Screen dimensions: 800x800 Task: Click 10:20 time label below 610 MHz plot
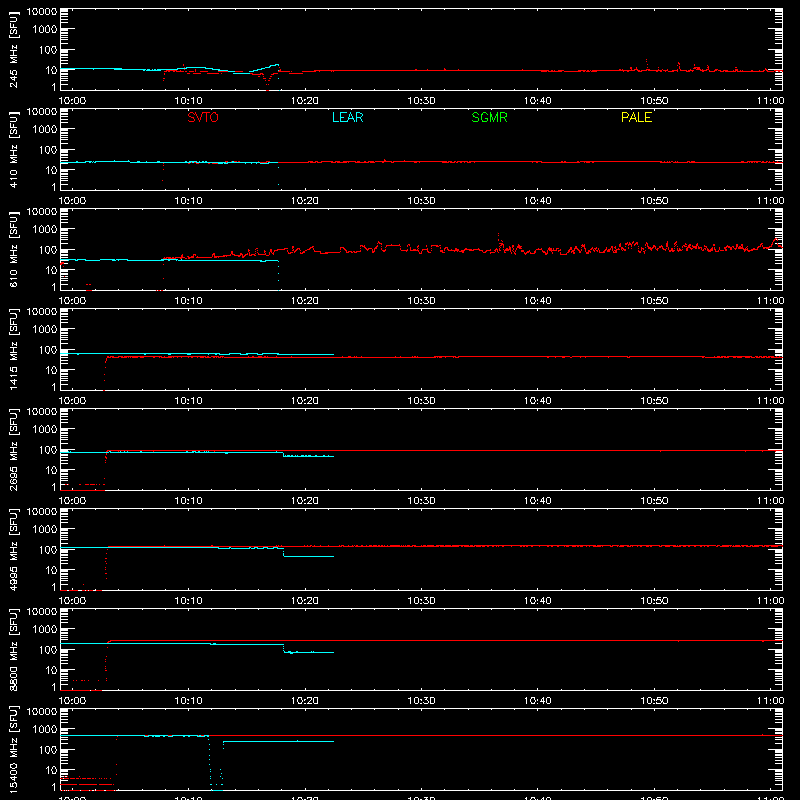pos(305,301)
